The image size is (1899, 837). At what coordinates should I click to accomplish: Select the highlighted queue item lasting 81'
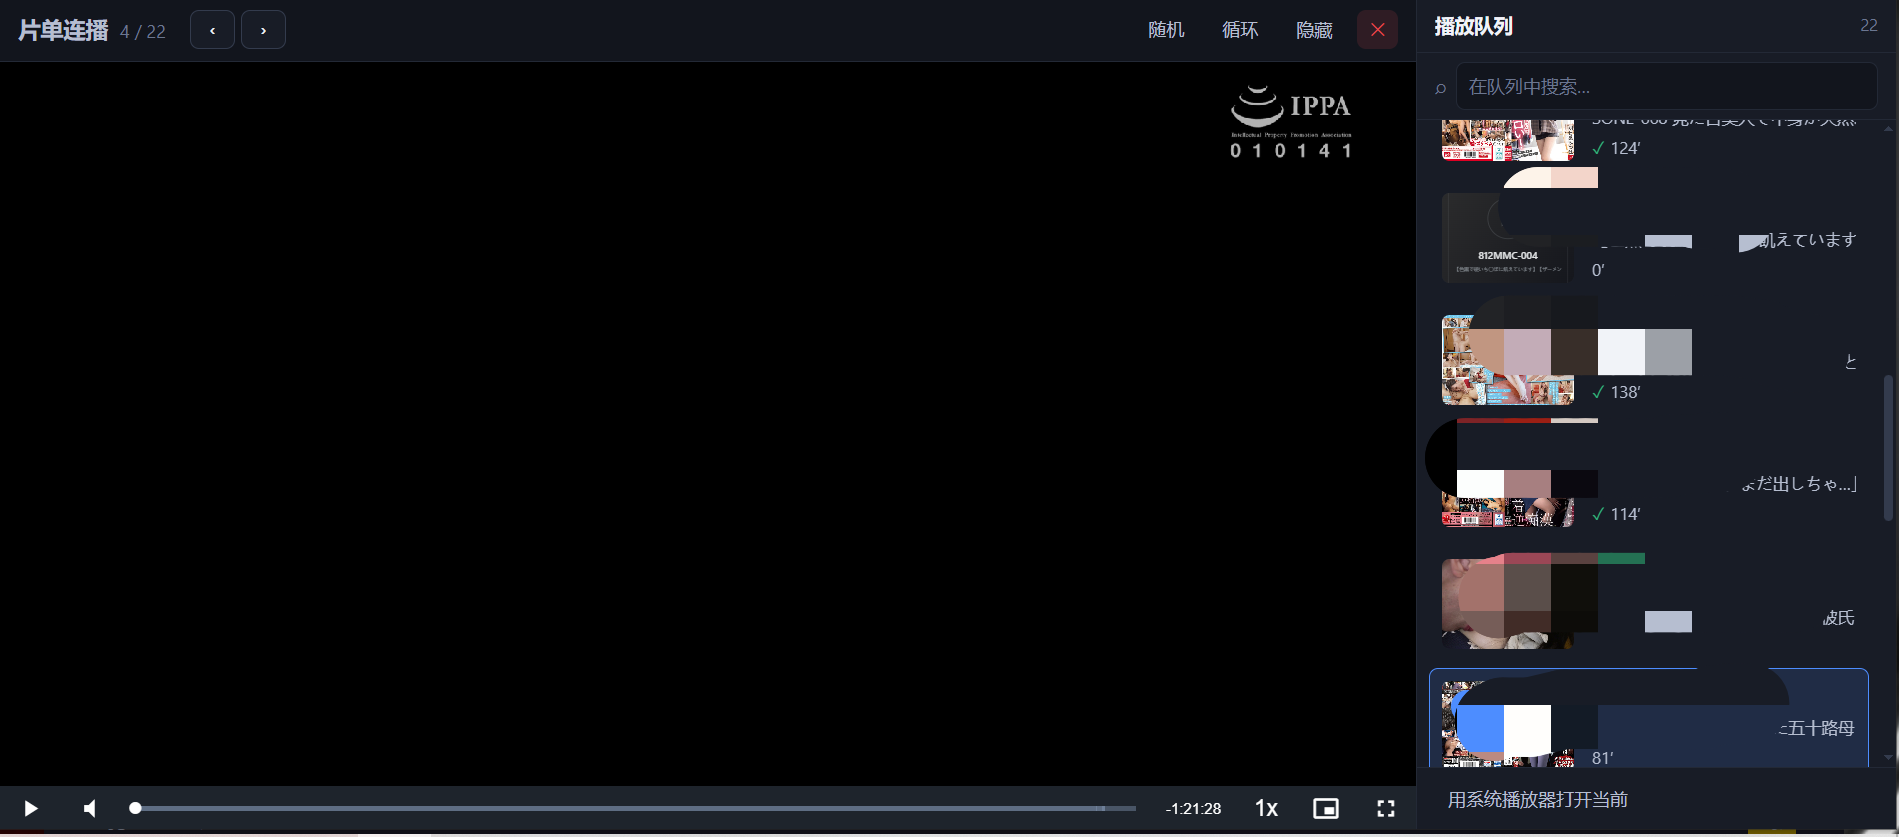pyautogui.click(x=1649, y=718)
